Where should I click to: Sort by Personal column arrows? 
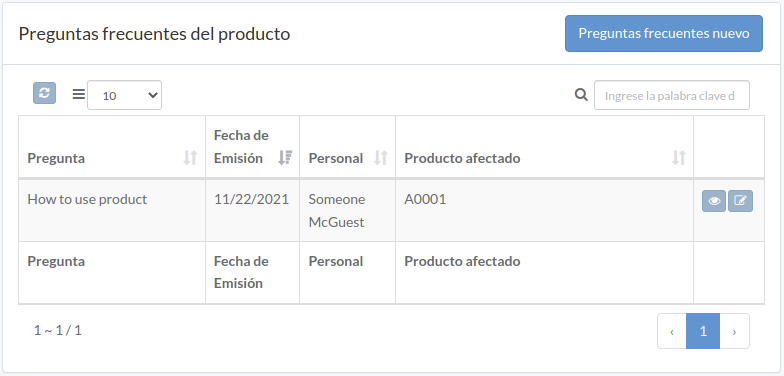[x=381, y=158]
